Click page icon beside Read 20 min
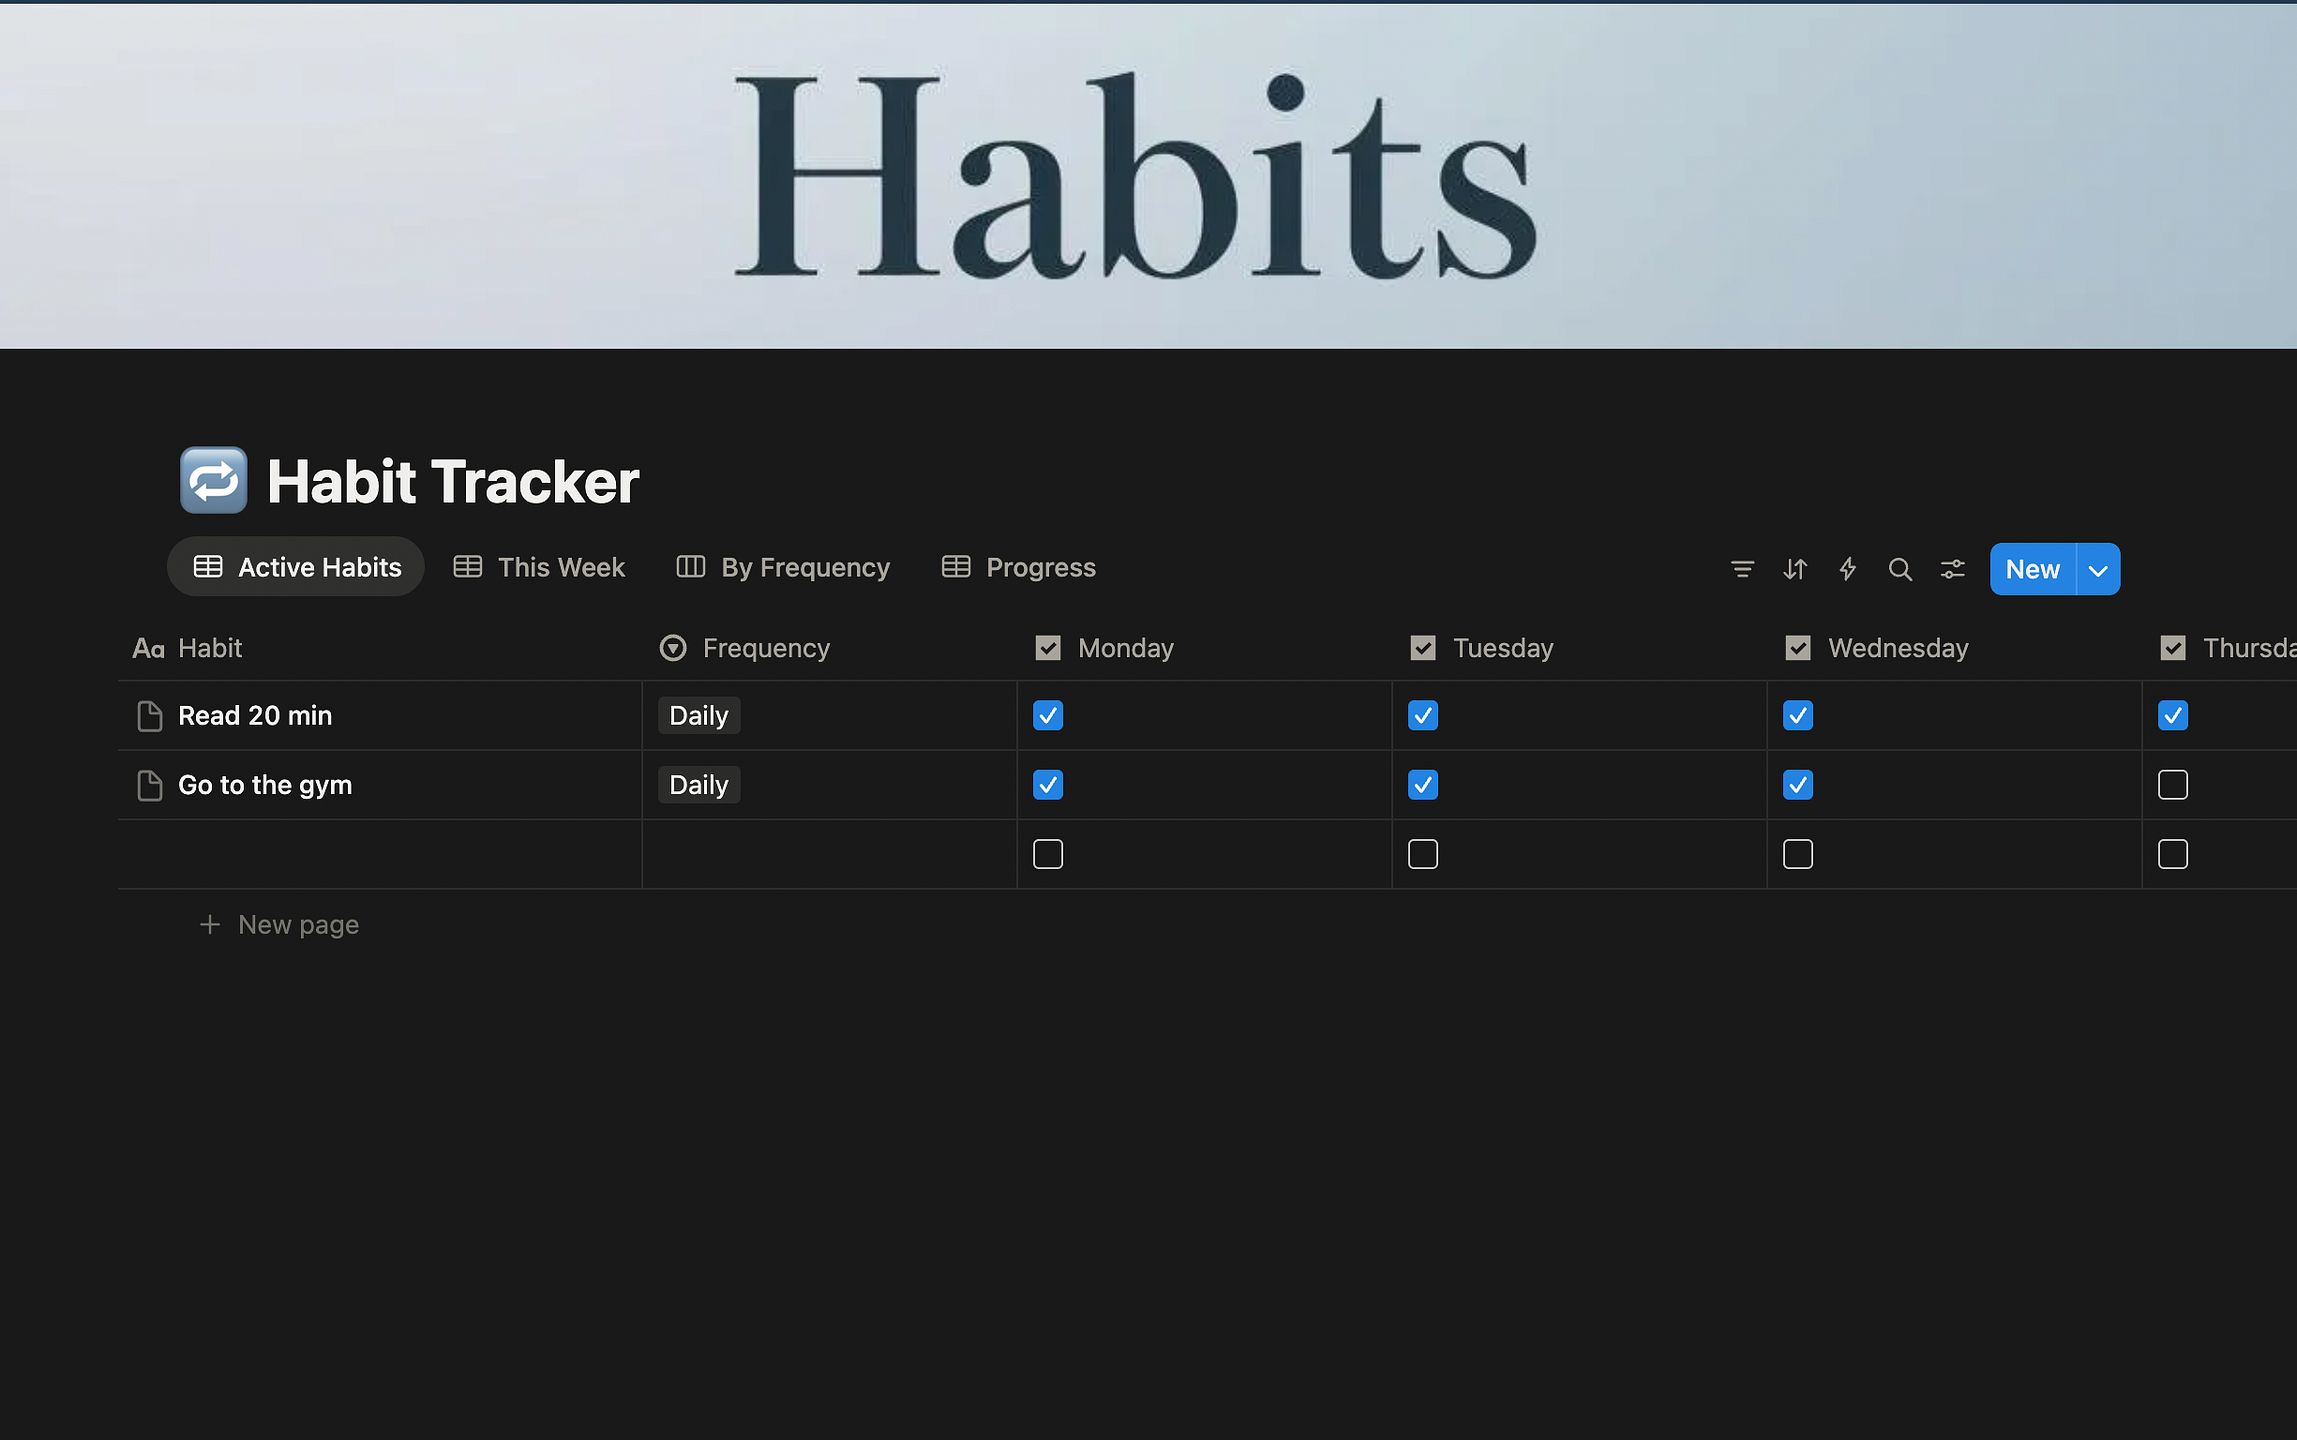This screenshot has width=2297, height=1440. (149, 716)
